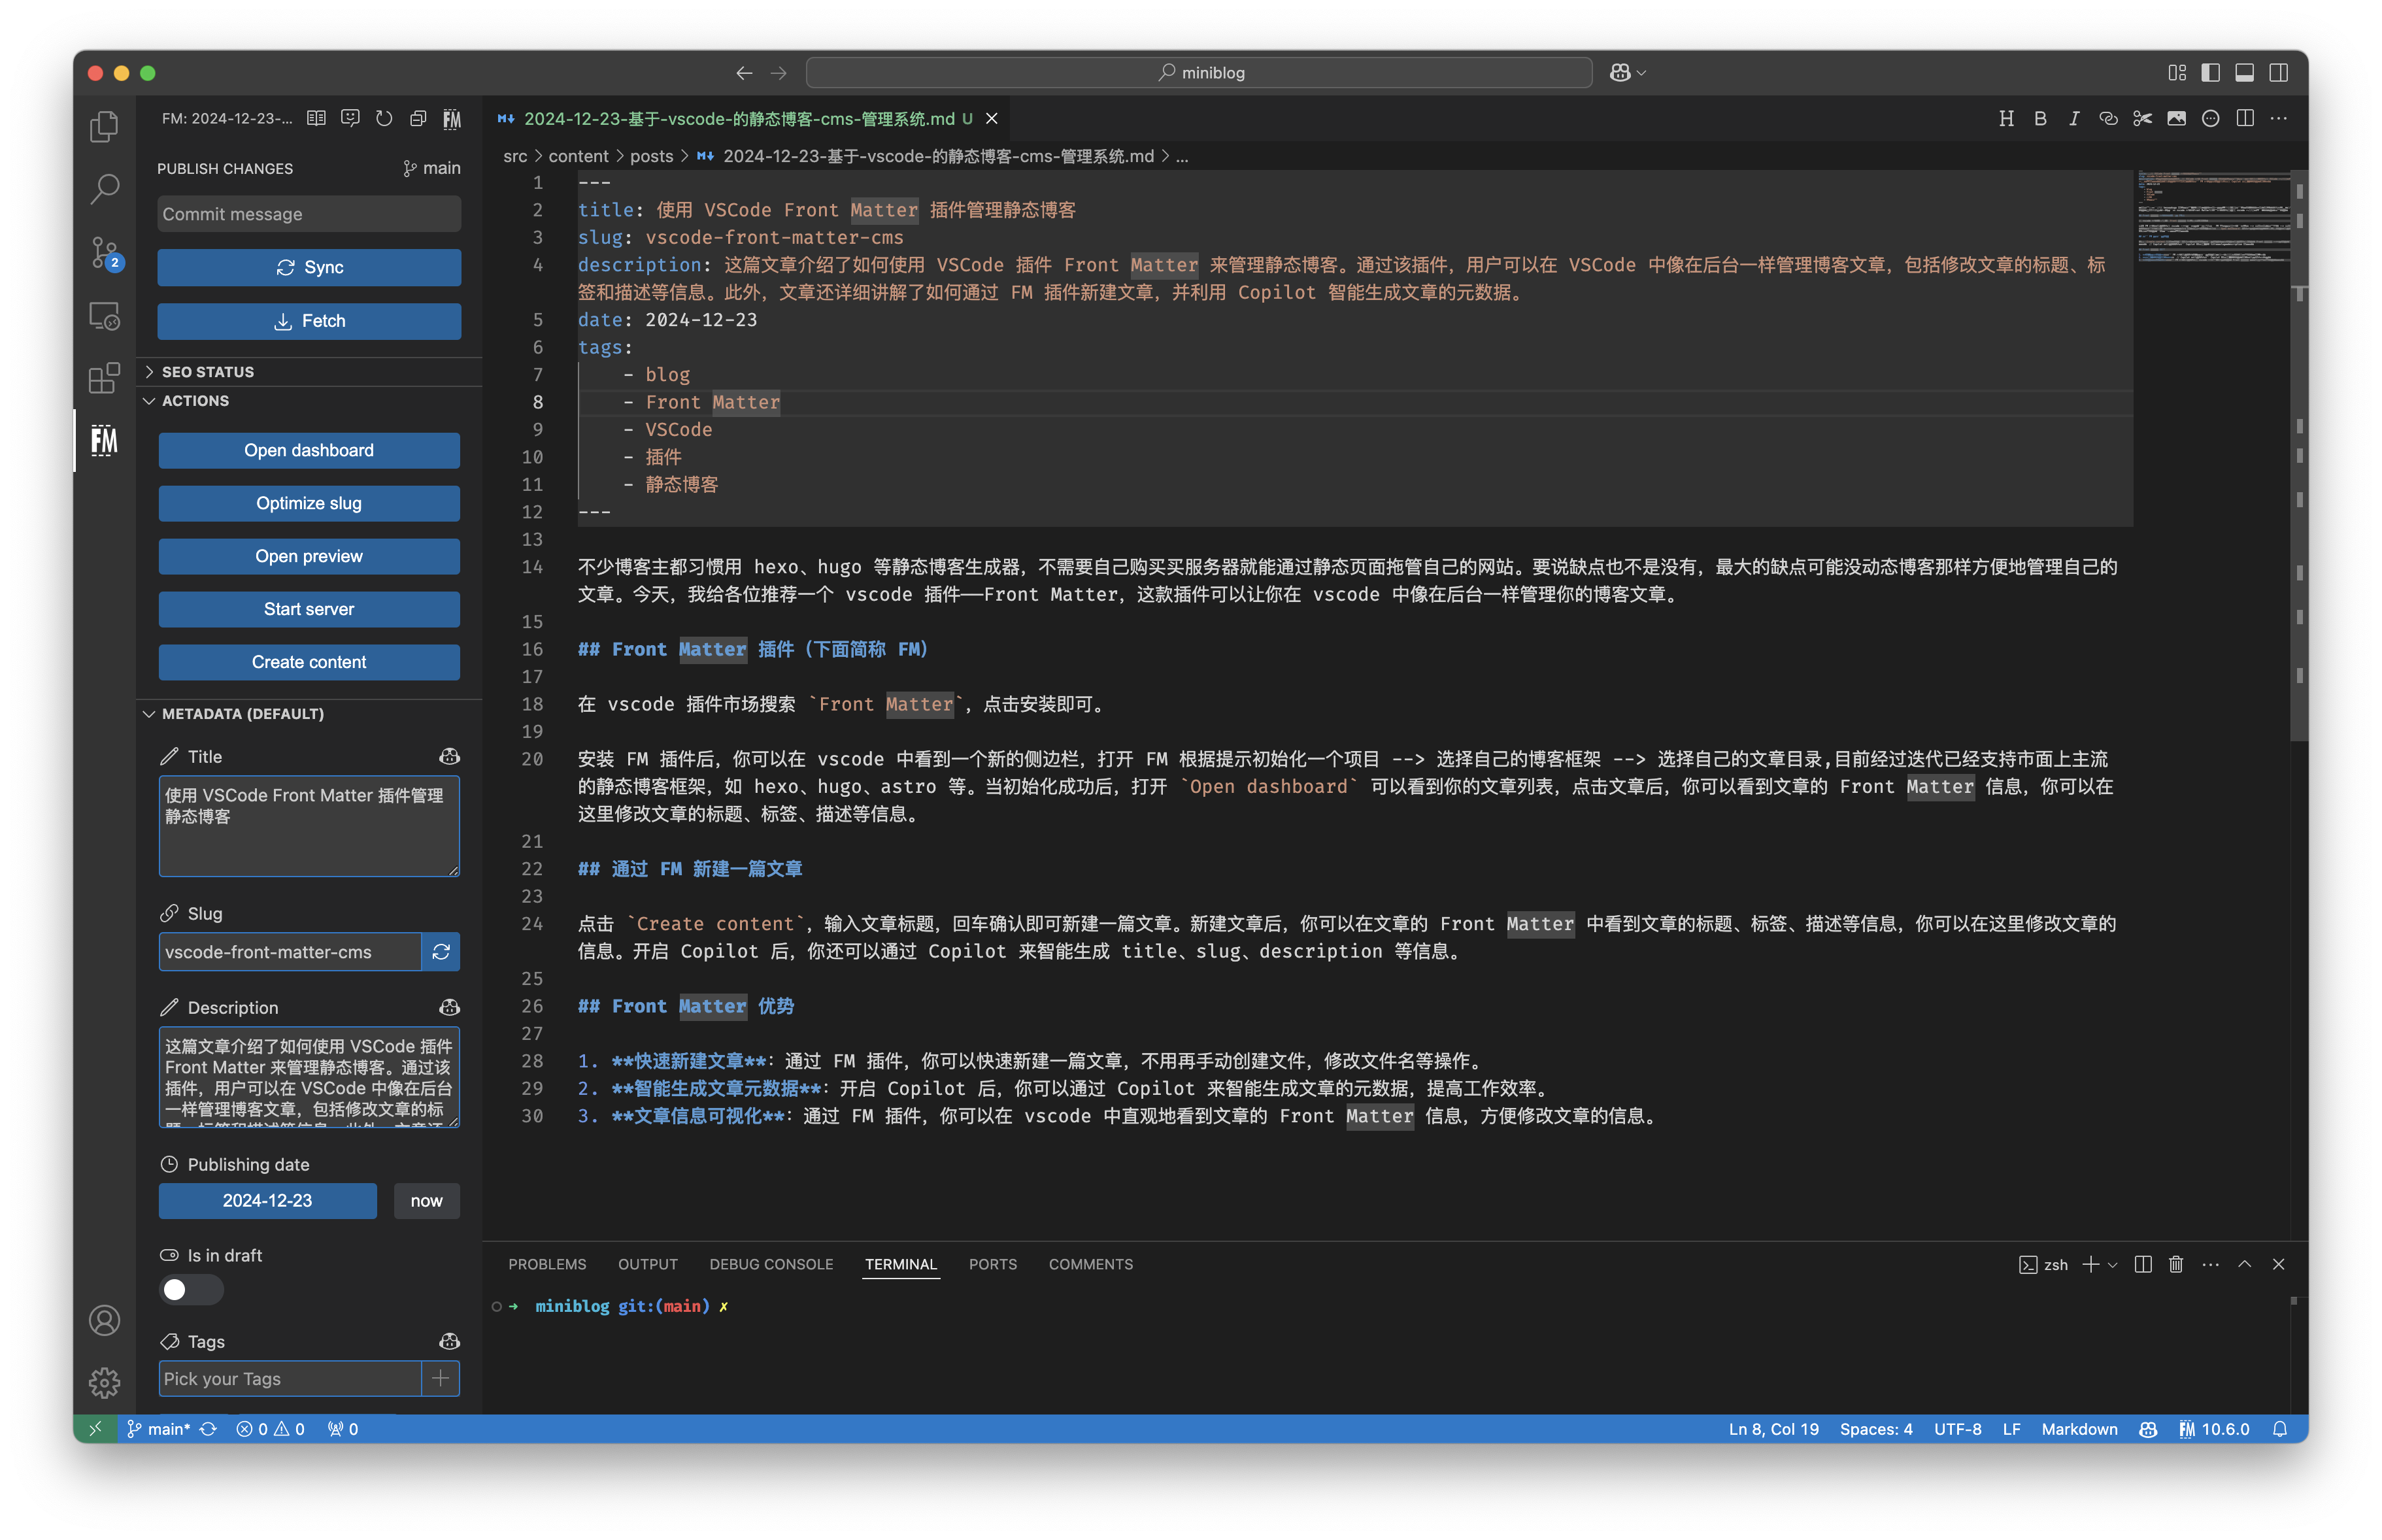This screenshot has height=1540, width=2382.
Task: Open the 2024-12-23 publishing date picker
Action: pos(267,1201)
